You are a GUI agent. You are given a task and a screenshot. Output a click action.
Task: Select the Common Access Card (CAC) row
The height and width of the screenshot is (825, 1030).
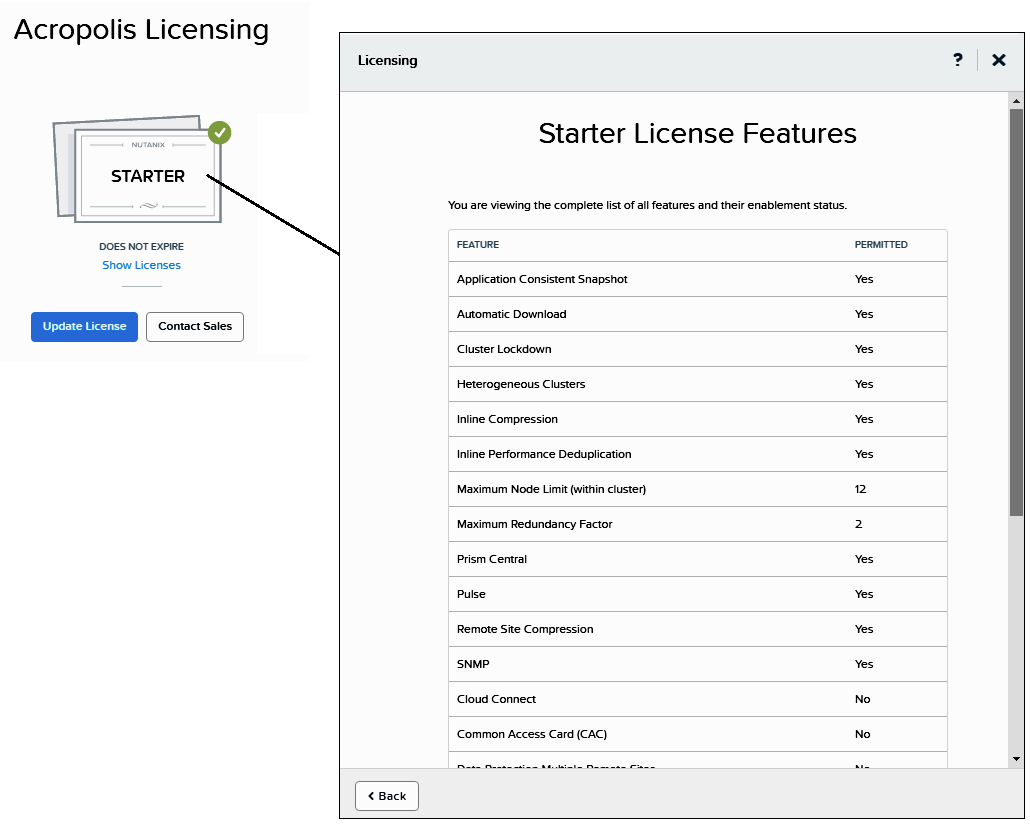pyautogui.click(x=698, y=734)
